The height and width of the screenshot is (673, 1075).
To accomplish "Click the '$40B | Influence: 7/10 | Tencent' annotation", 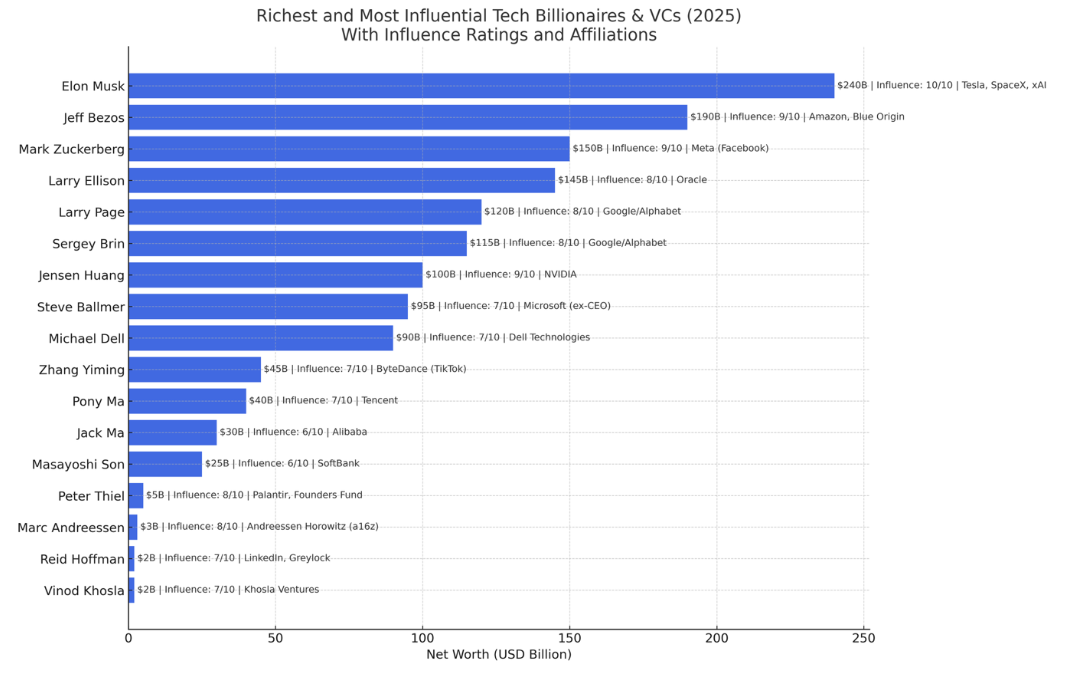I will 323,400.
